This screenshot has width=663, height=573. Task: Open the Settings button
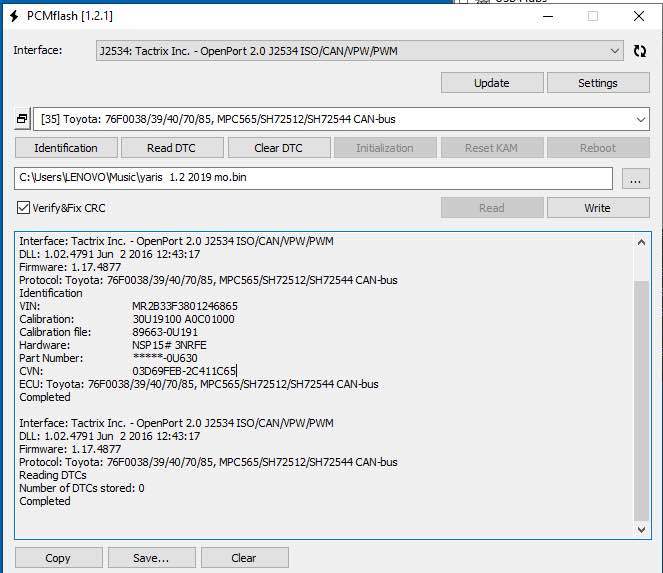[598, 82]
